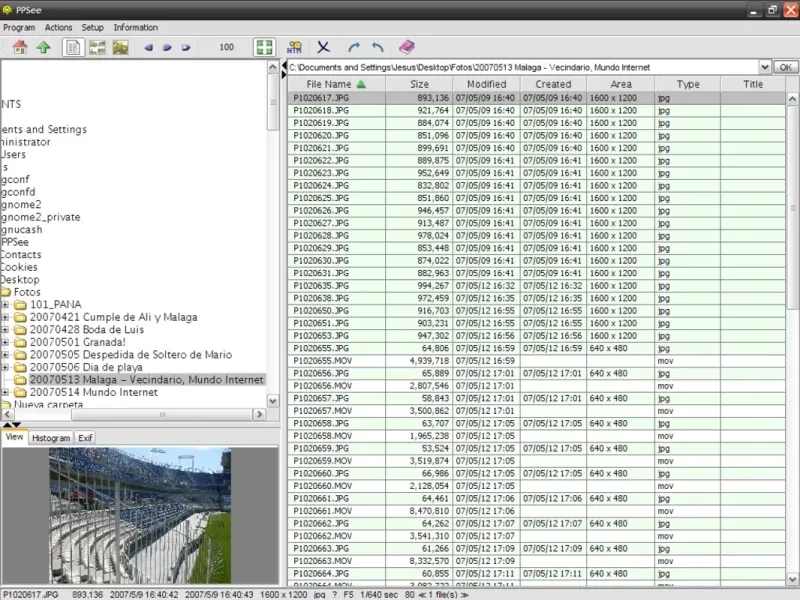Click the green sort triangle on File Name
800x600 pixels.
click(x=361, y=84)
